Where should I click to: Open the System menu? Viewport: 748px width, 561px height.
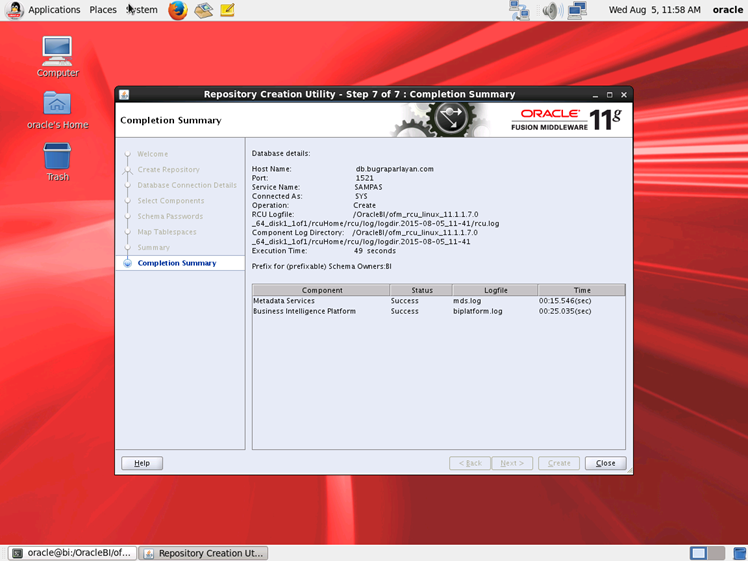[x=142, y=10]
